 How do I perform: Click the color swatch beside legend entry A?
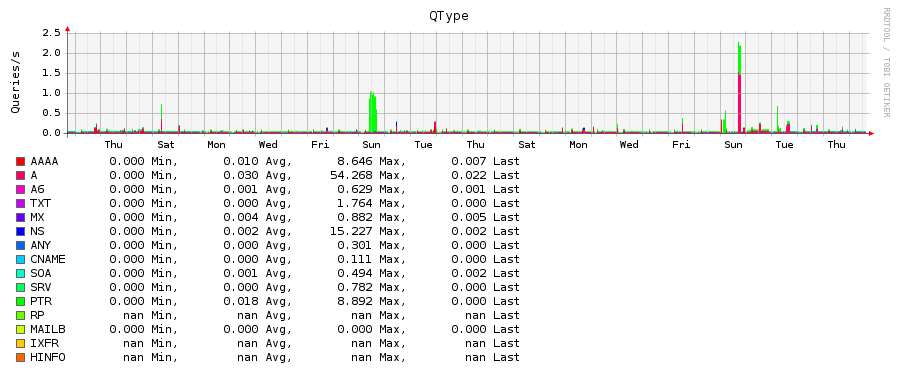point(20,175)
